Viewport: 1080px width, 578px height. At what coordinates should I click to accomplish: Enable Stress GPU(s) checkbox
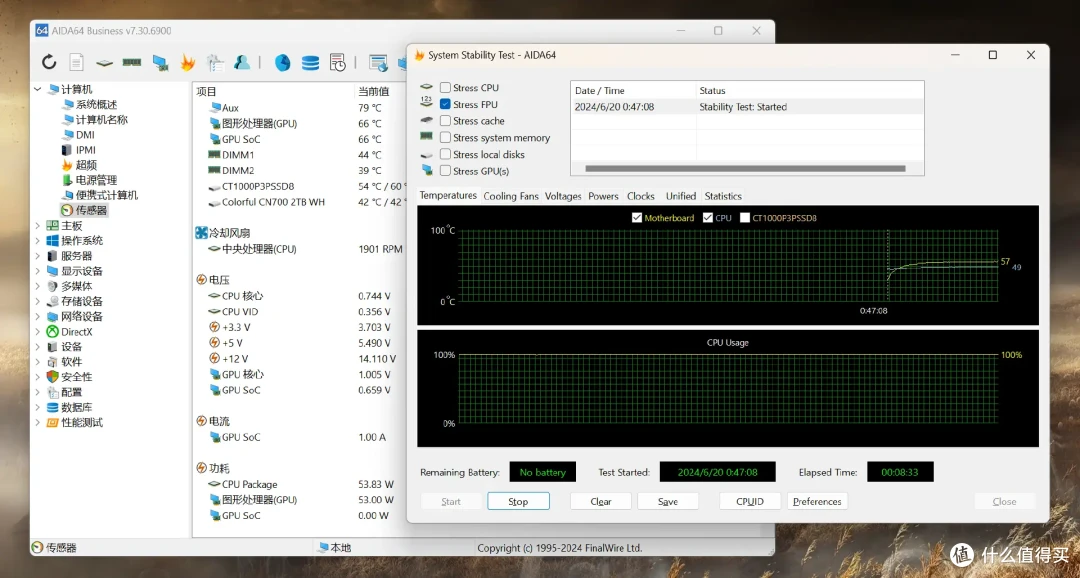coord(446,171)
